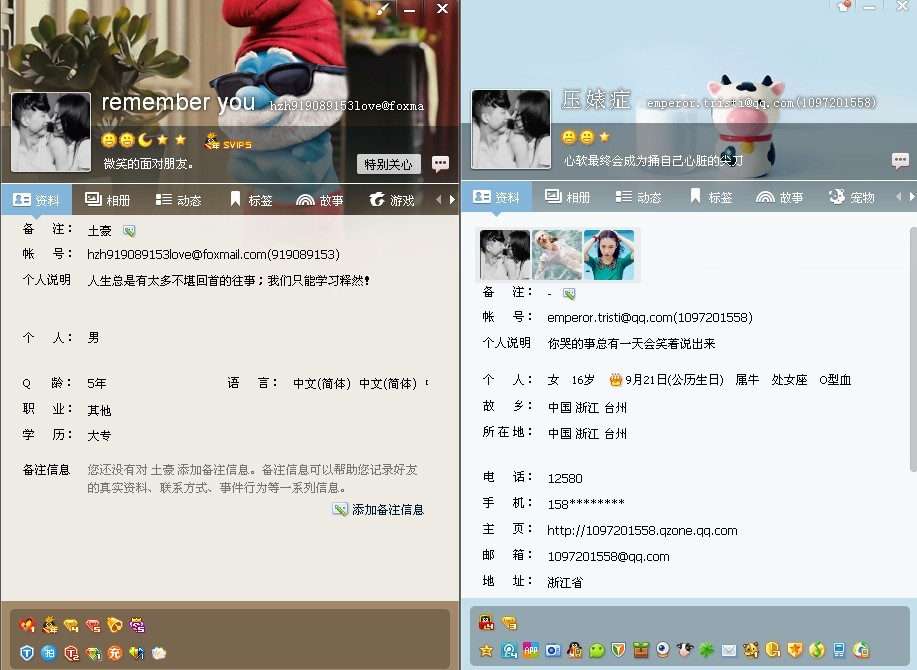Open the couple photo thumbnail in right window
The height and width of the screenshot is (670, 917).
click(505, 254)
